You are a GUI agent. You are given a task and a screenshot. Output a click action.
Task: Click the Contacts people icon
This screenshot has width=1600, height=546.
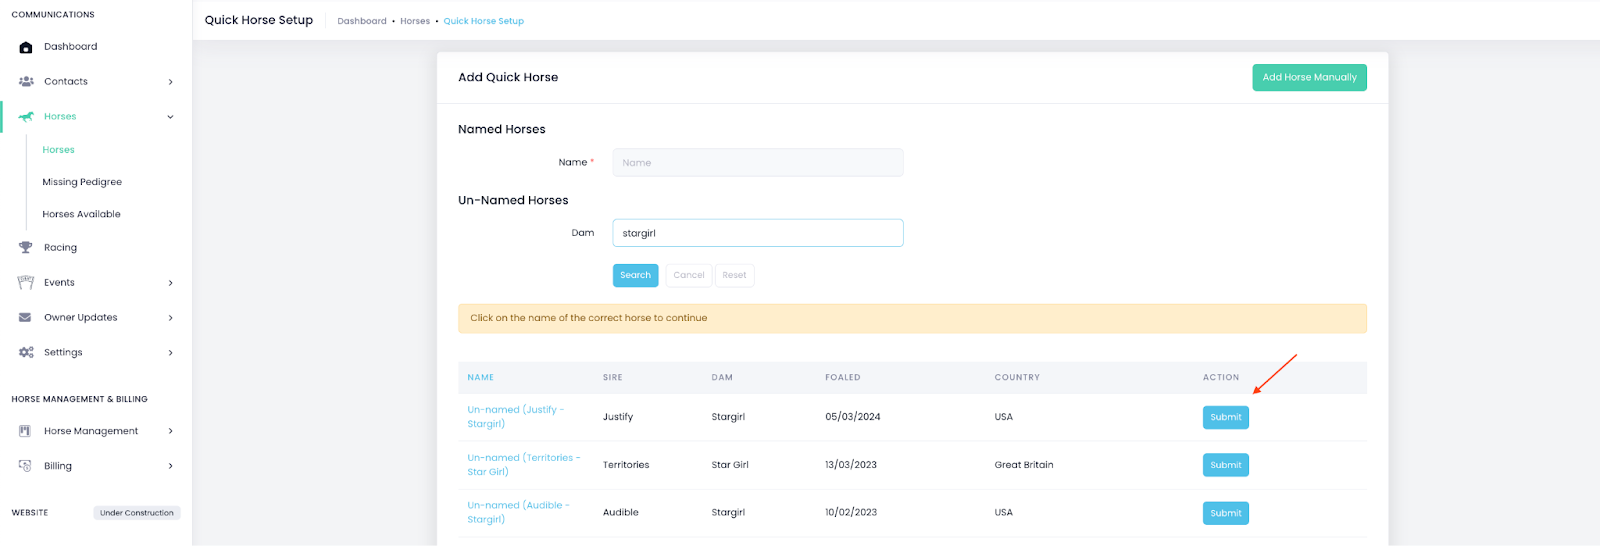(26, 82)
